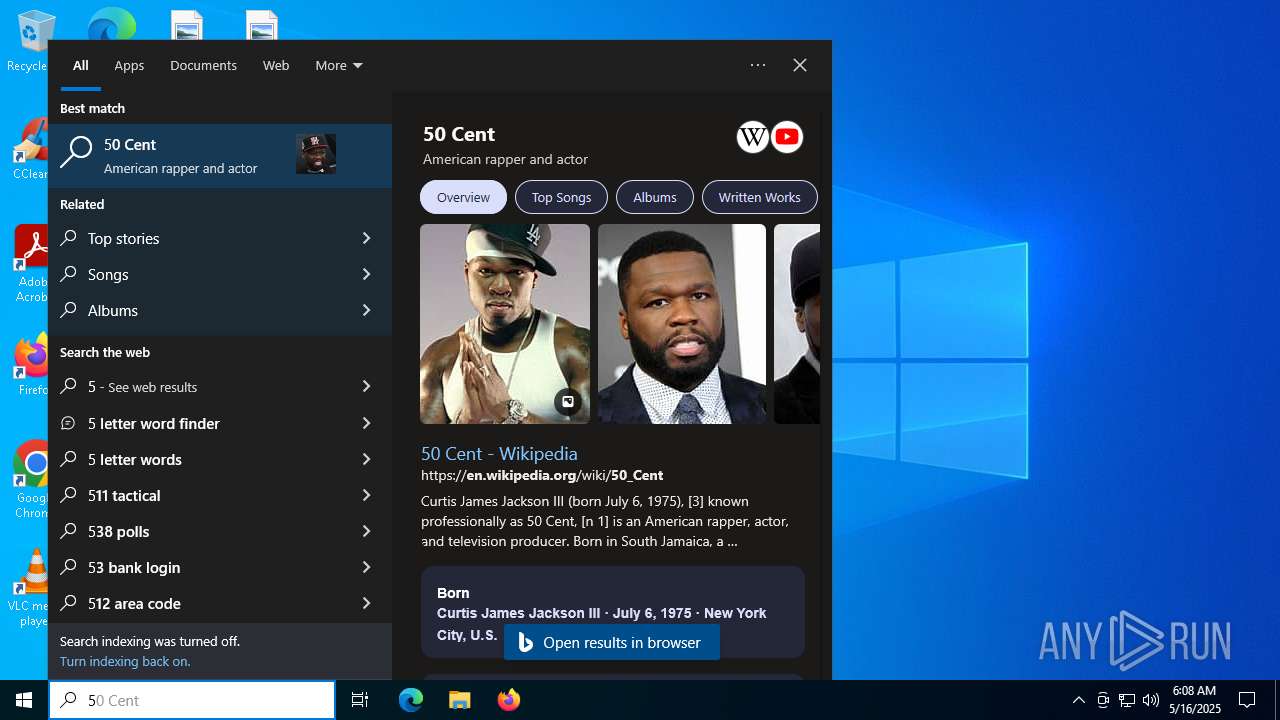Expand the '511 tactical' arrow
The image size is (1280, 720).
366,495
